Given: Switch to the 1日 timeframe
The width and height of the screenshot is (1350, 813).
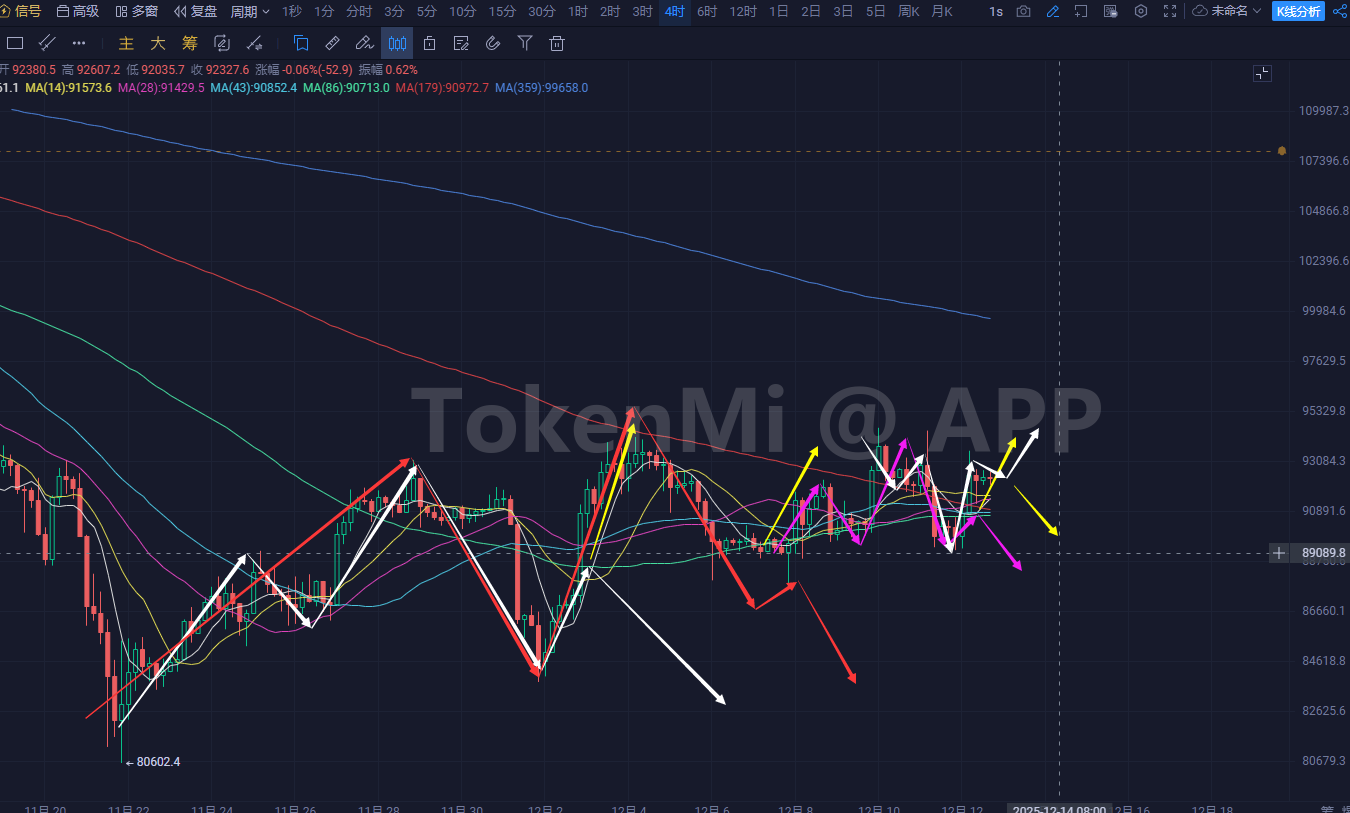Looking at the screenshot, I should point(778,11).
